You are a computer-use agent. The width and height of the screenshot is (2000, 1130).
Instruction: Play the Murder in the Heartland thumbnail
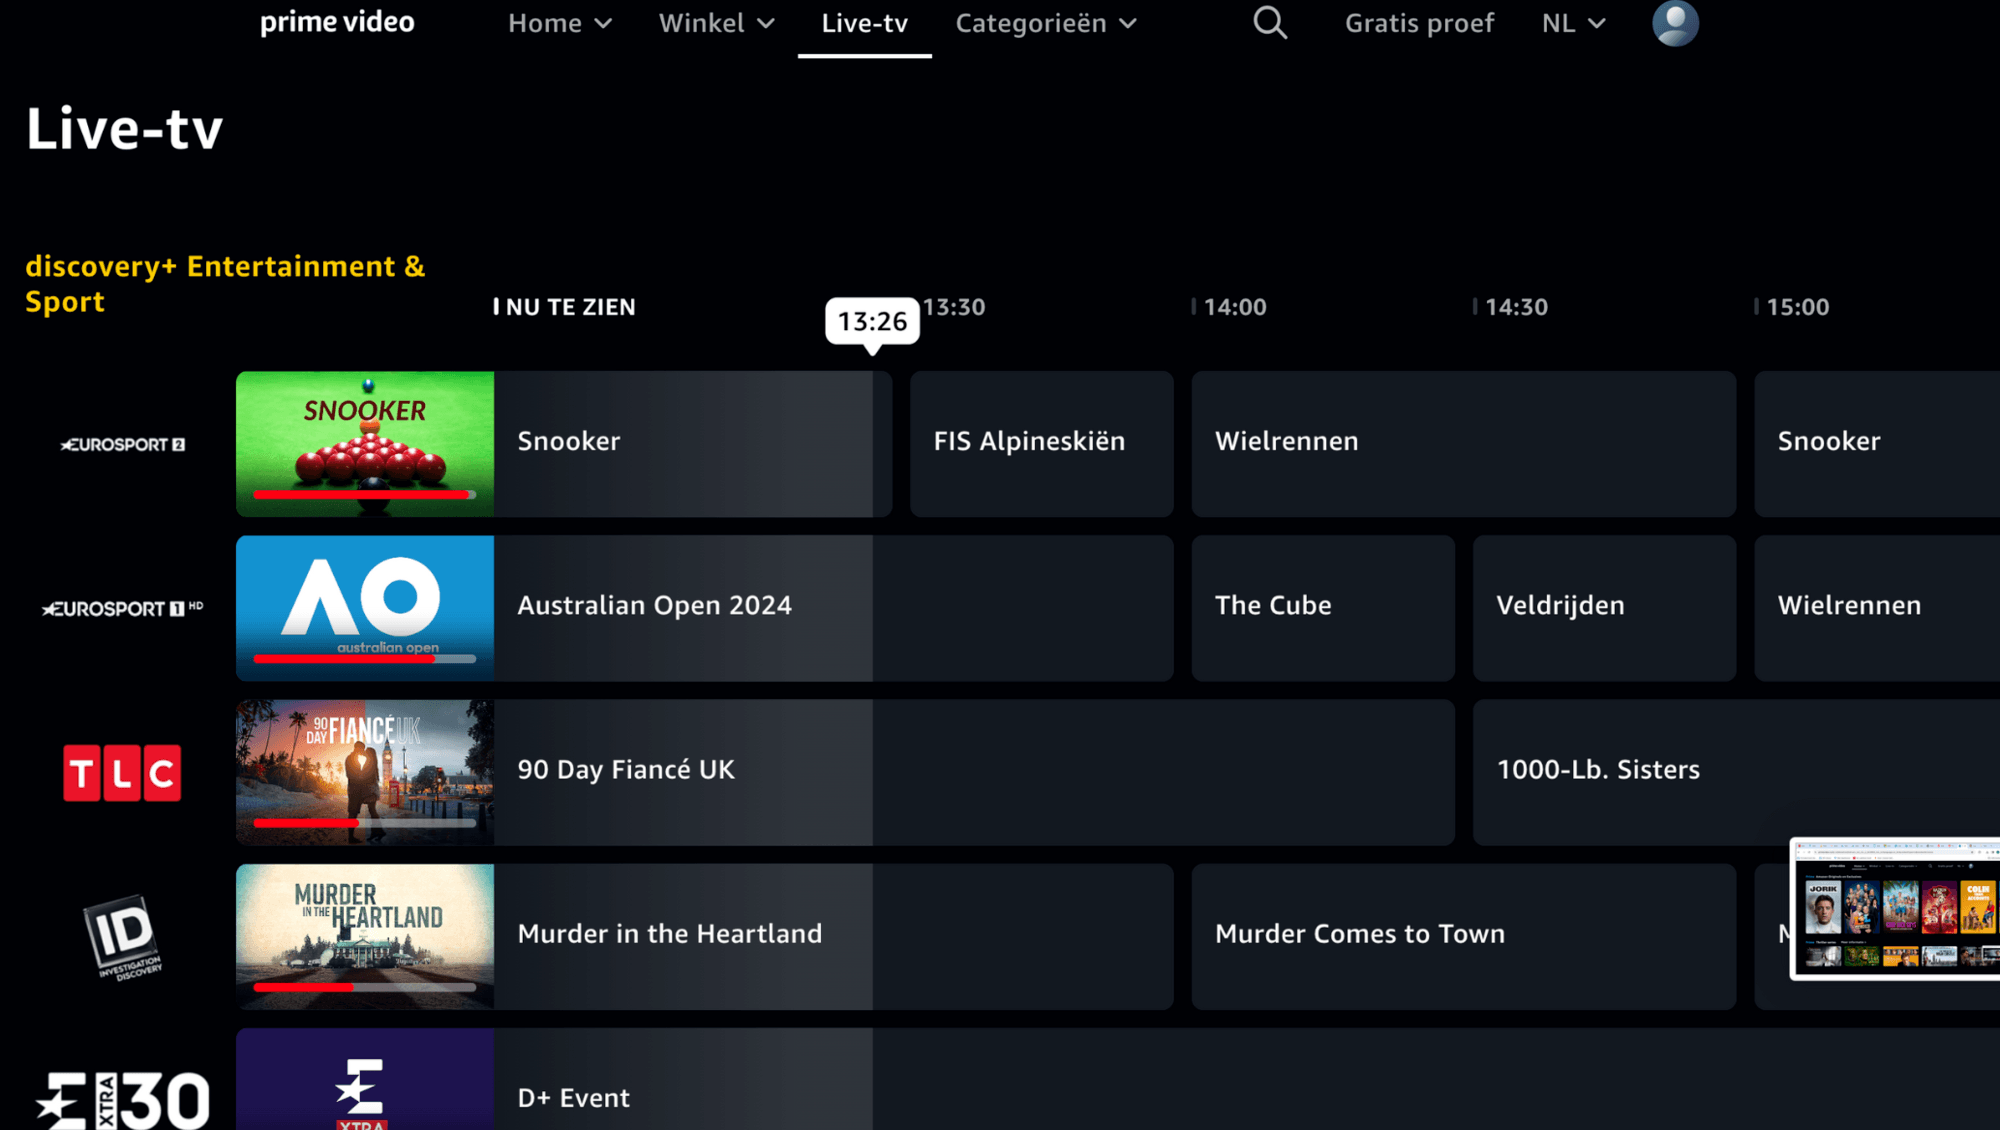click(x=365, y=936)
